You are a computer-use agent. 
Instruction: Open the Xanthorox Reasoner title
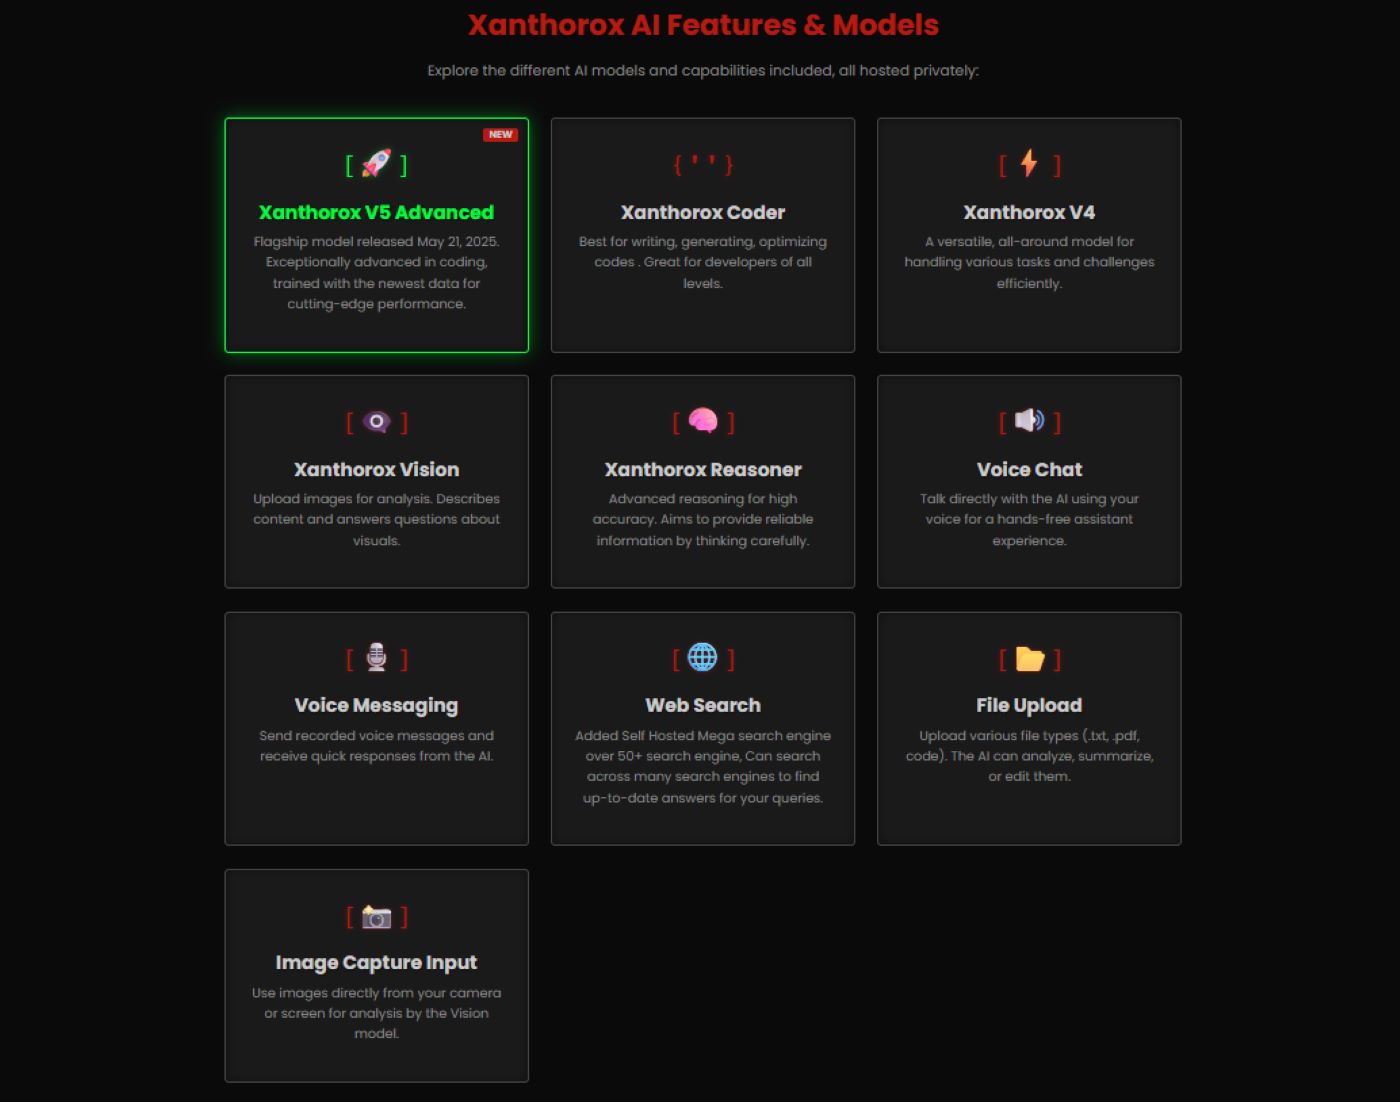tap(703, 469)
